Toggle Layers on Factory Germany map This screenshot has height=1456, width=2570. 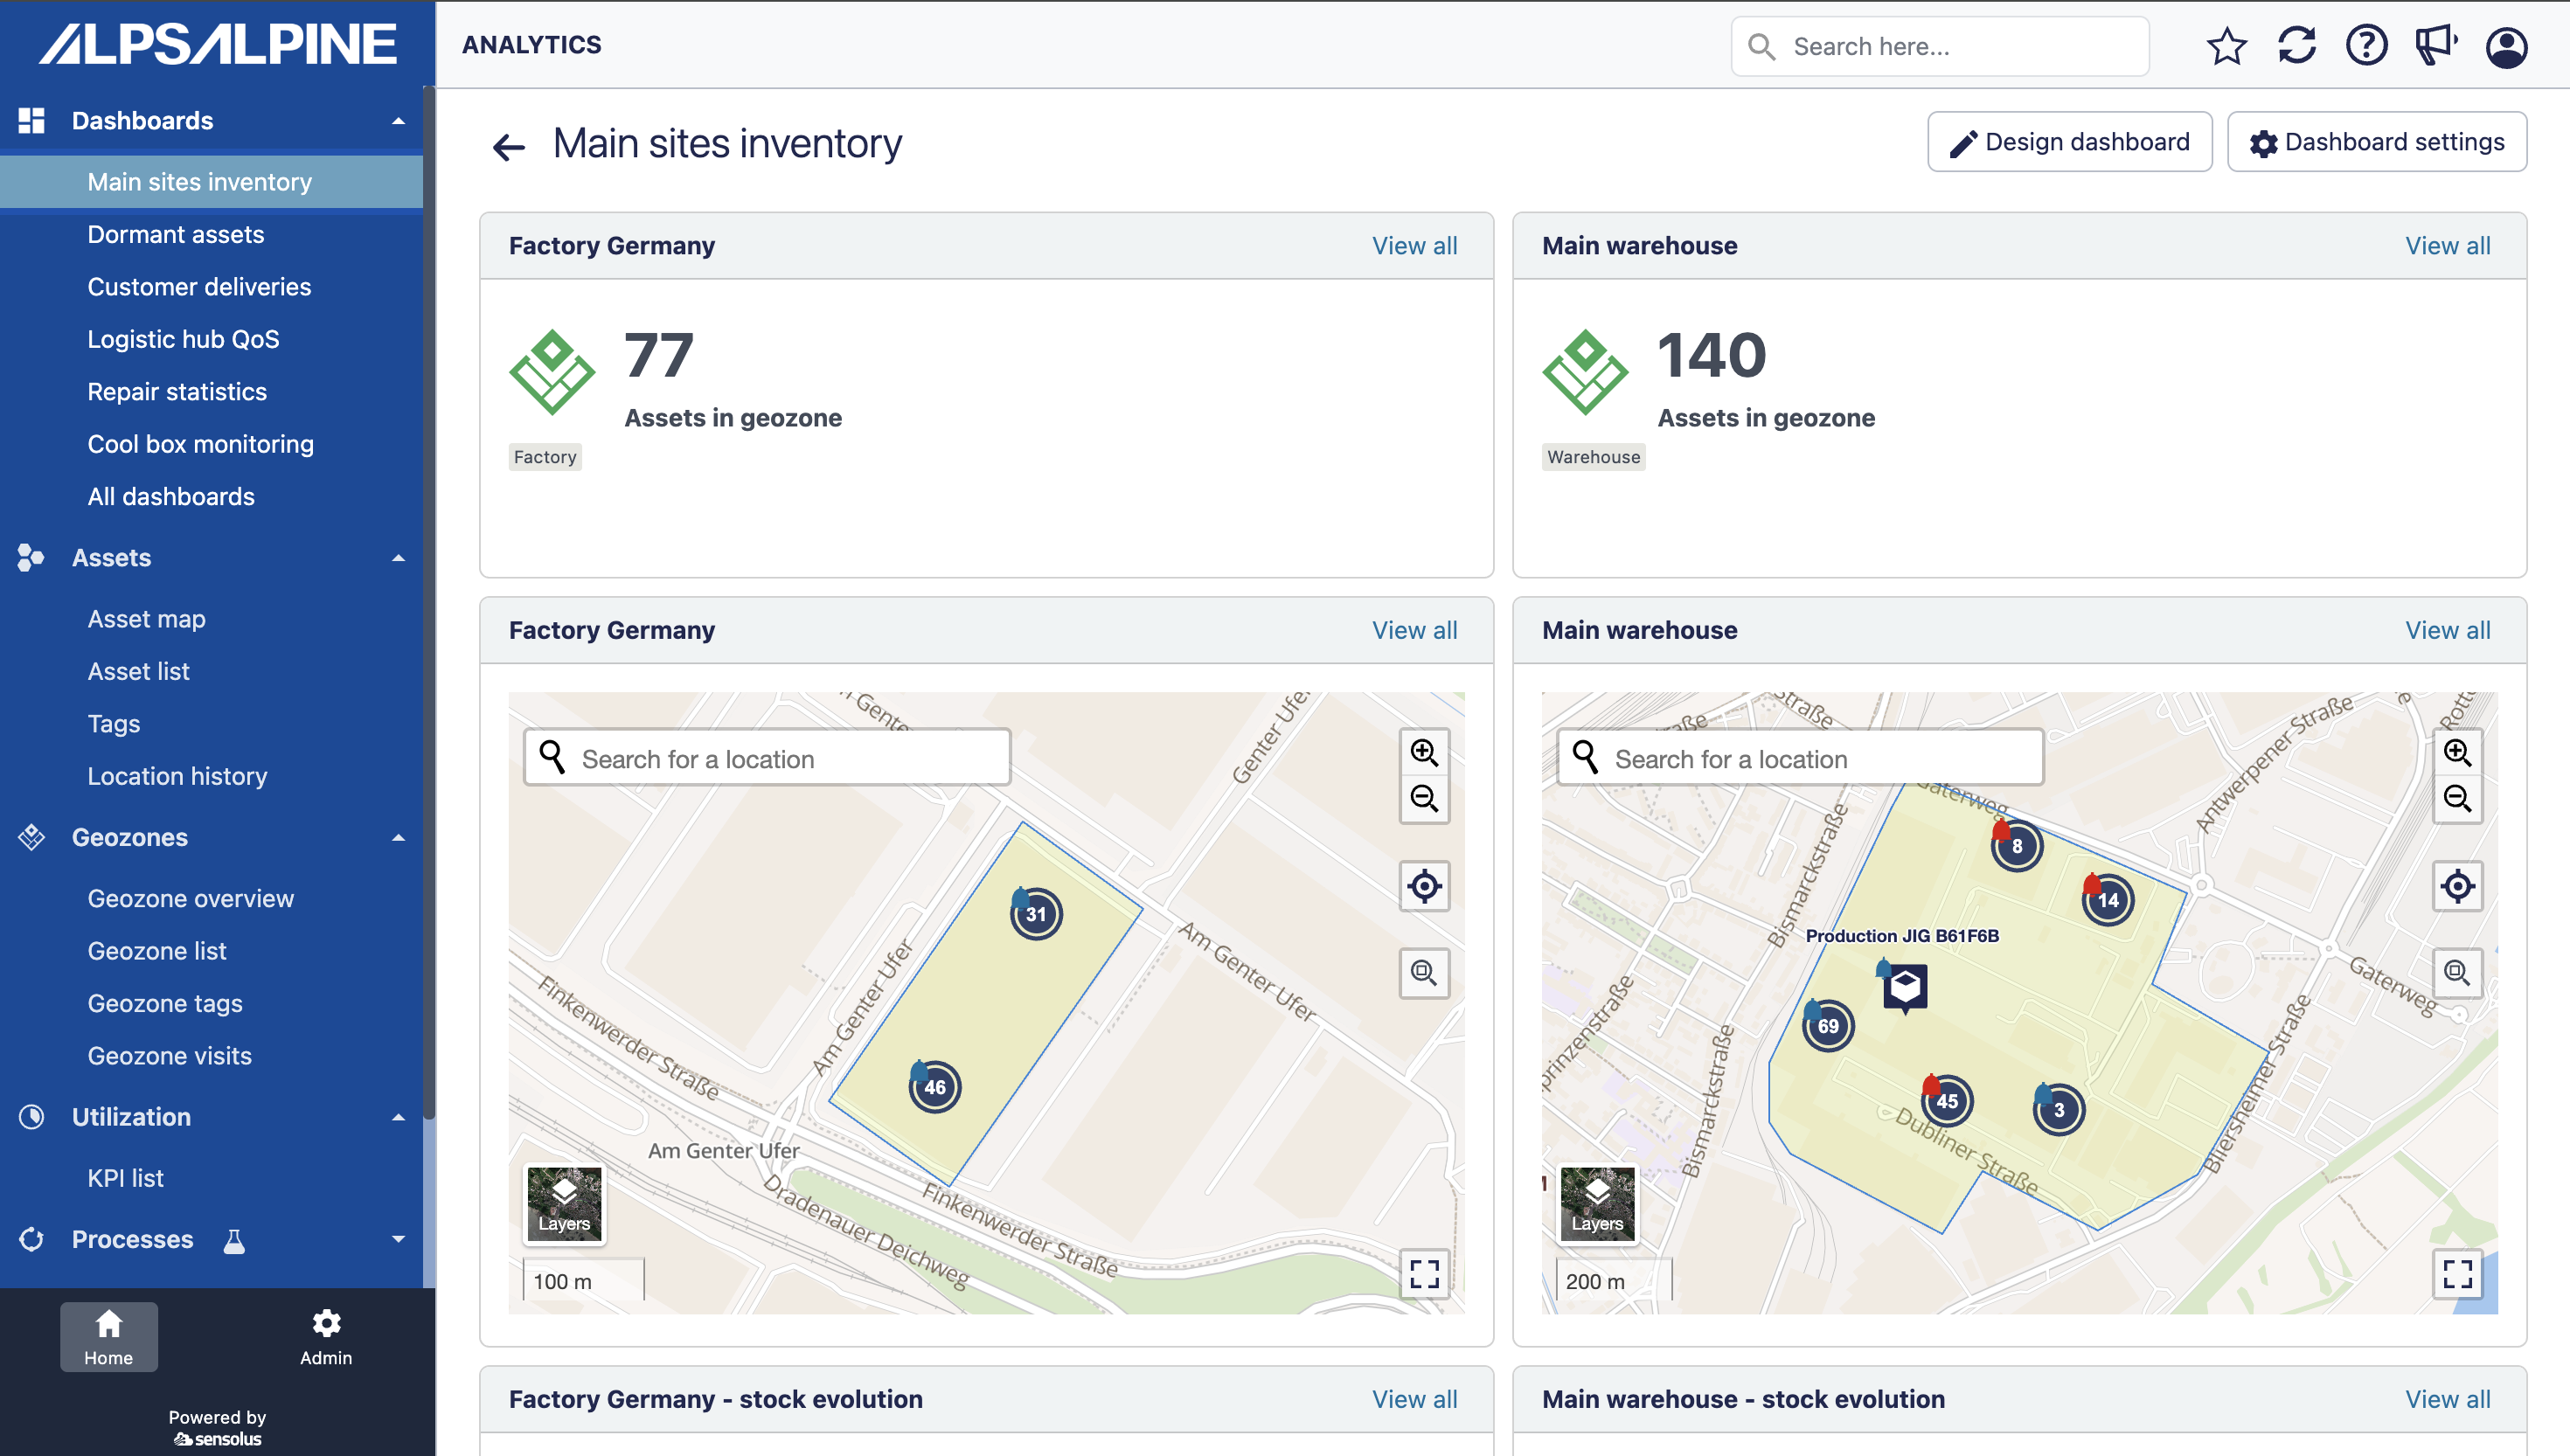(x=564, y=1204)
